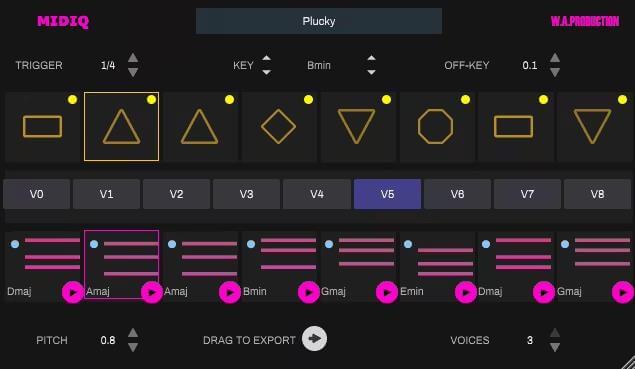Open the W.A. Production logo link
This screenshot has height=369, width=635.
tap(585, 21)
